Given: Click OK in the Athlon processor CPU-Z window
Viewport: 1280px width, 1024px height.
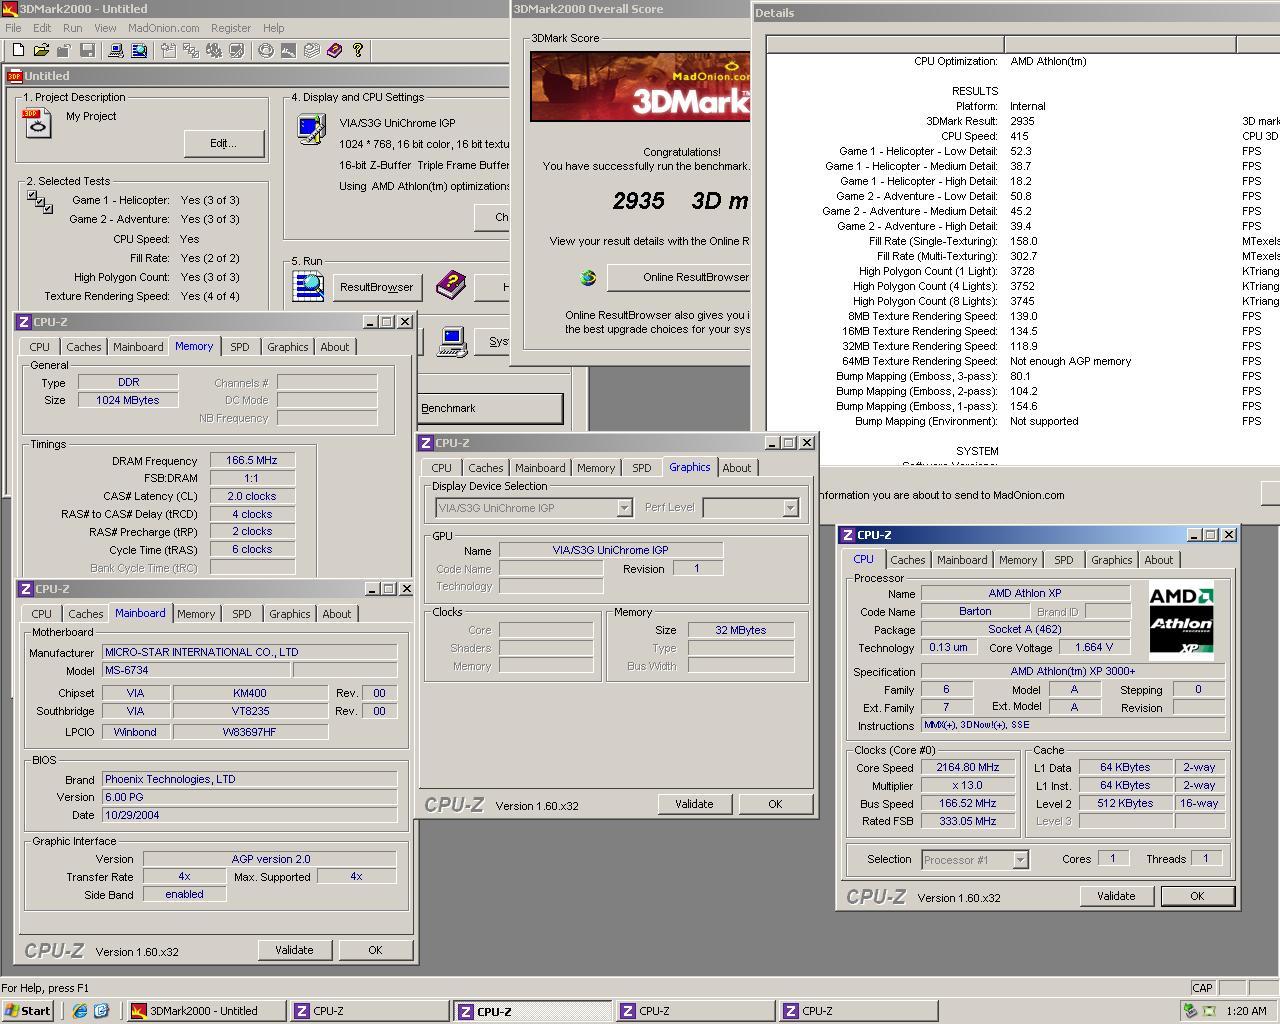Looking at the screenshot, I should pyautogui.click(x=1197, y=896).
